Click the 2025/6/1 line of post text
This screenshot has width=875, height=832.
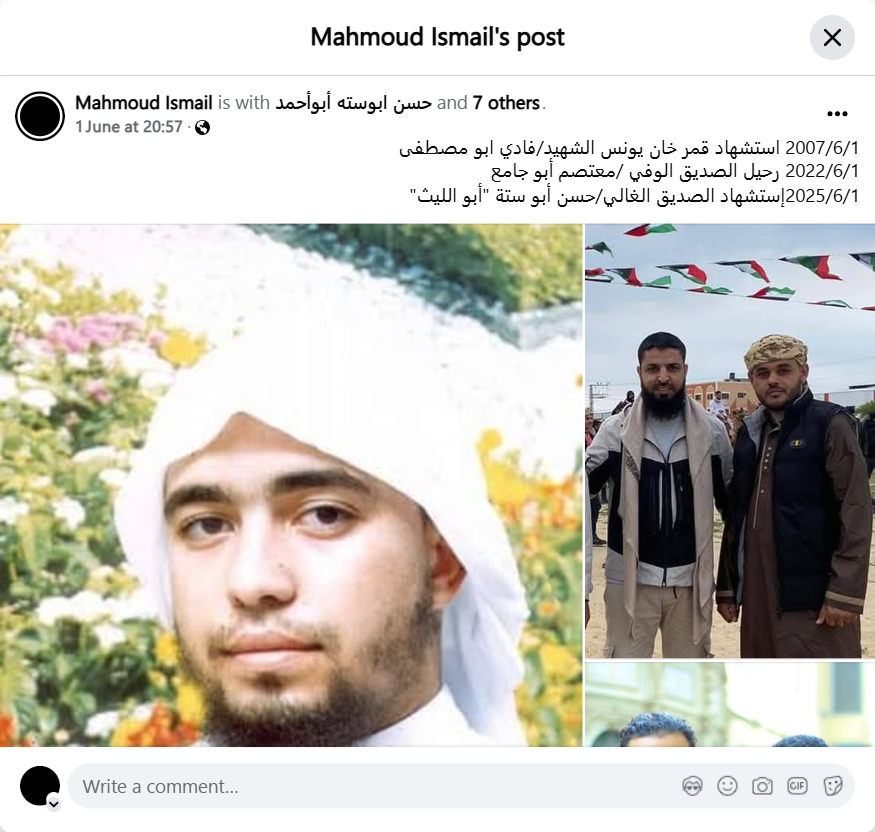click(x=634, y=196)
